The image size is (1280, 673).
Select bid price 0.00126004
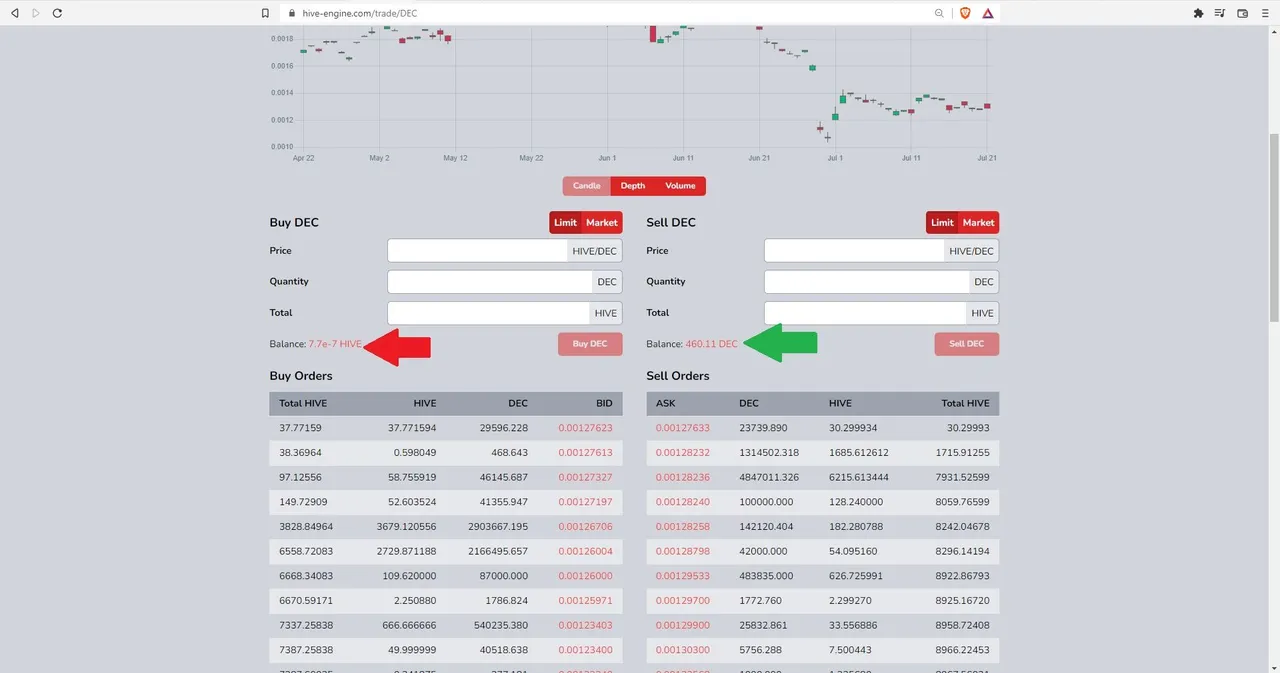coord(585,551)
